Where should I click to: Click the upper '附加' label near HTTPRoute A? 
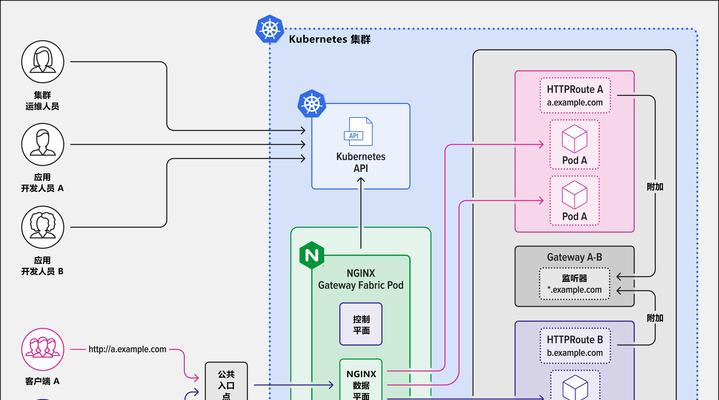pos(655,187)
